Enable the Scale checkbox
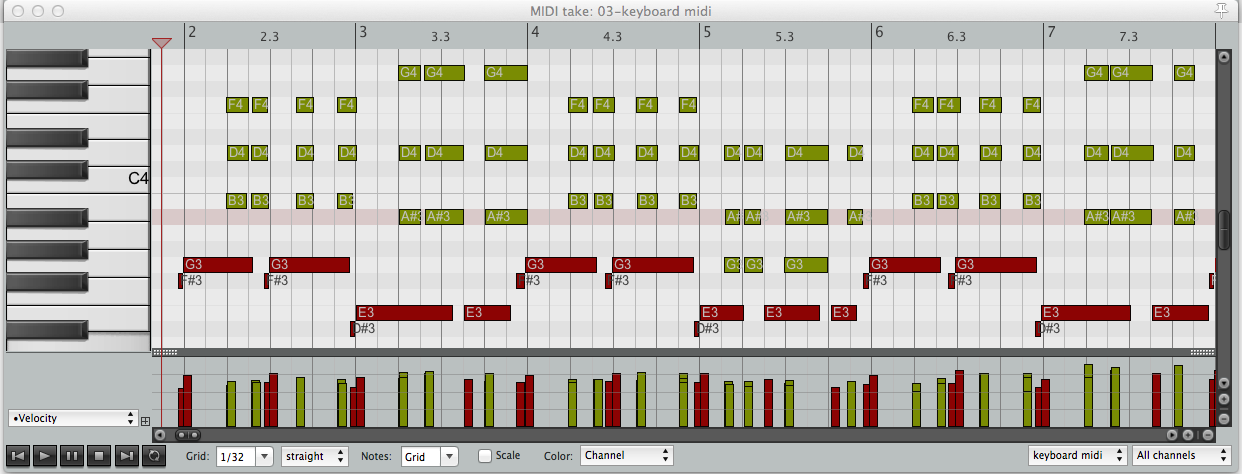Screen dimensions: 1242x474 [485, 456]
